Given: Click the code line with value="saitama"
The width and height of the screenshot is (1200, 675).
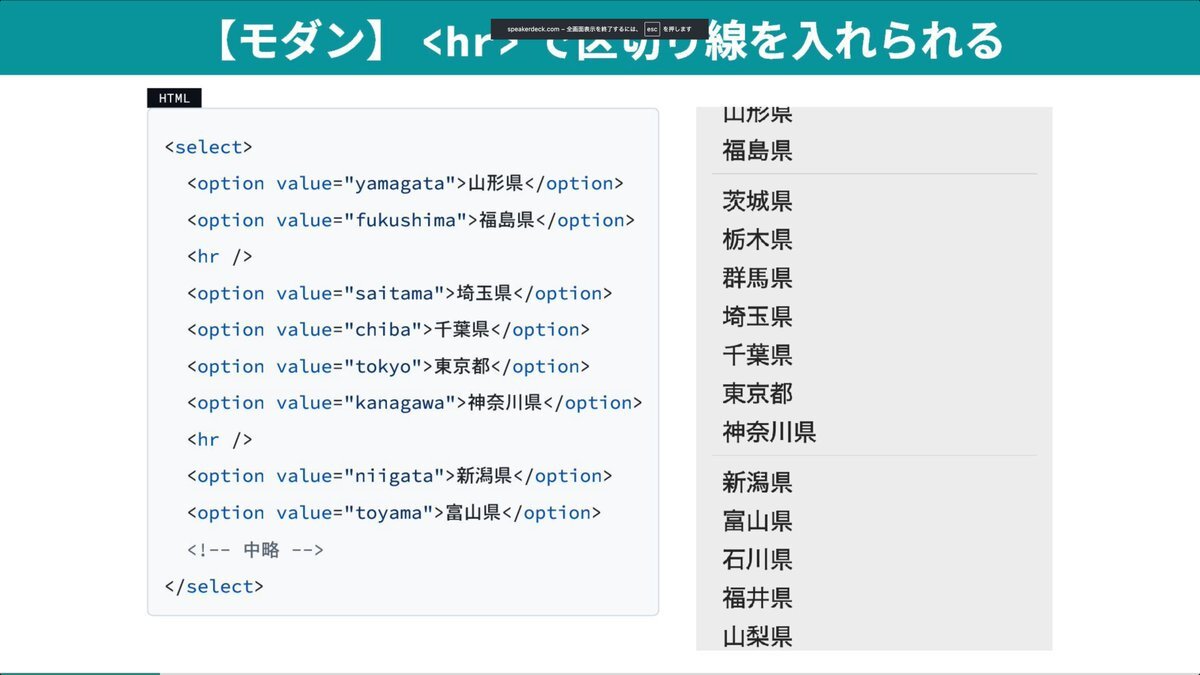Looking at the screenshot, I should [399, 293].
